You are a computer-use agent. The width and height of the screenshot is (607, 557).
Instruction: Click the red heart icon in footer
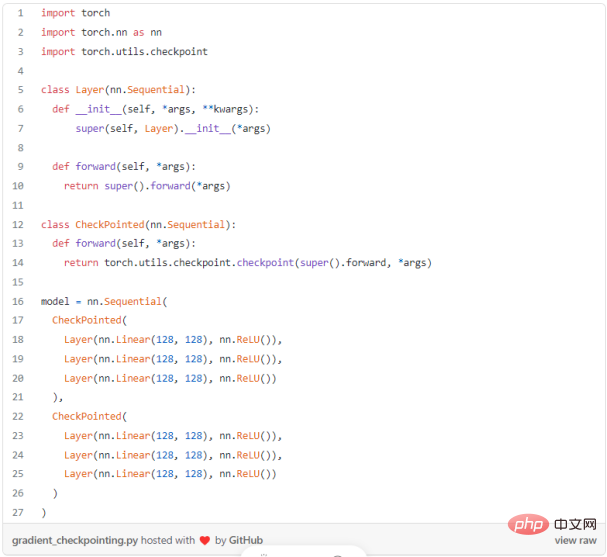pyautogui.click(x=205, y=540)
